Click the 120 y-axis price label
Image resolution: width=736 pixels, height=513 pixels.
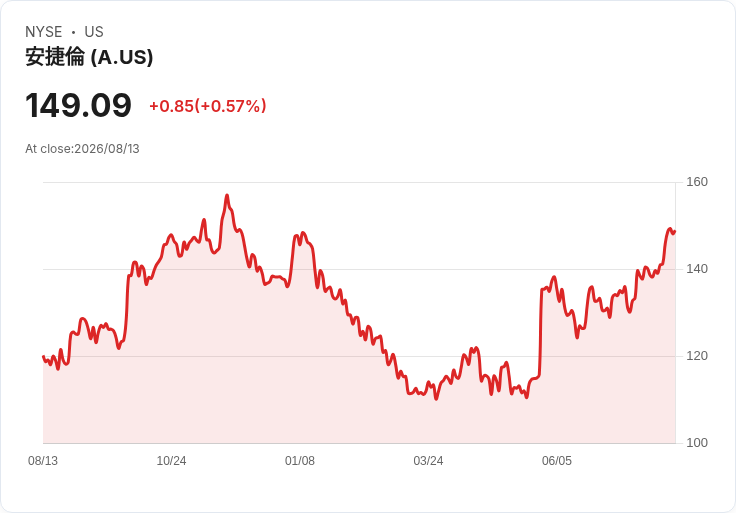697,356
